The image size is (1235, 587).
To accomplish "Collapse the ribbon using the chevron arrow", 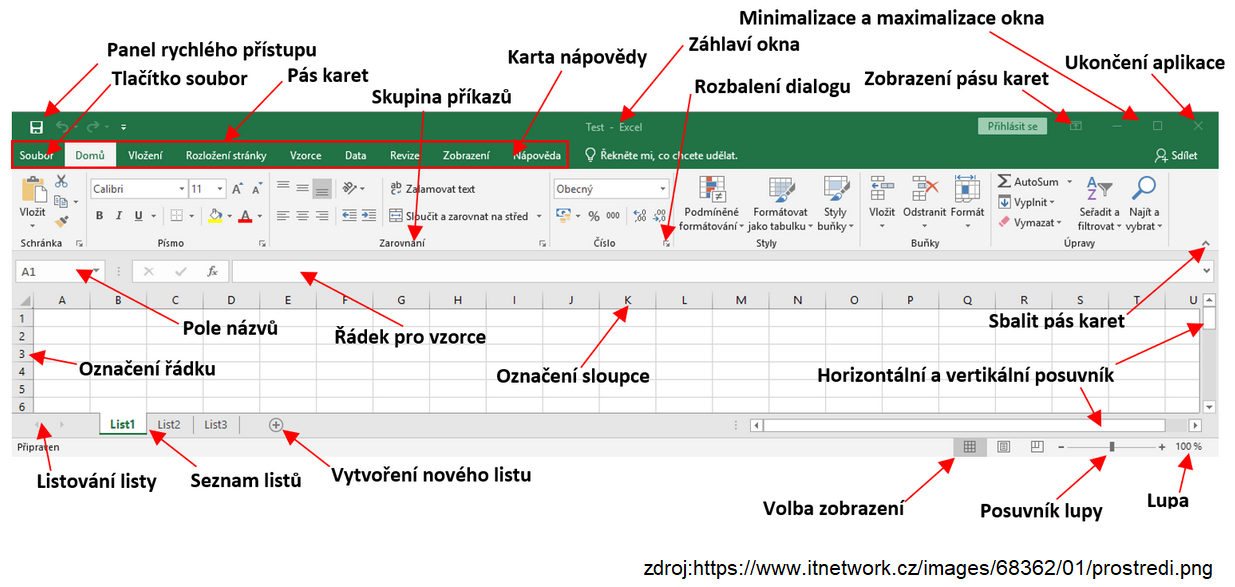I will [1205, 243].
